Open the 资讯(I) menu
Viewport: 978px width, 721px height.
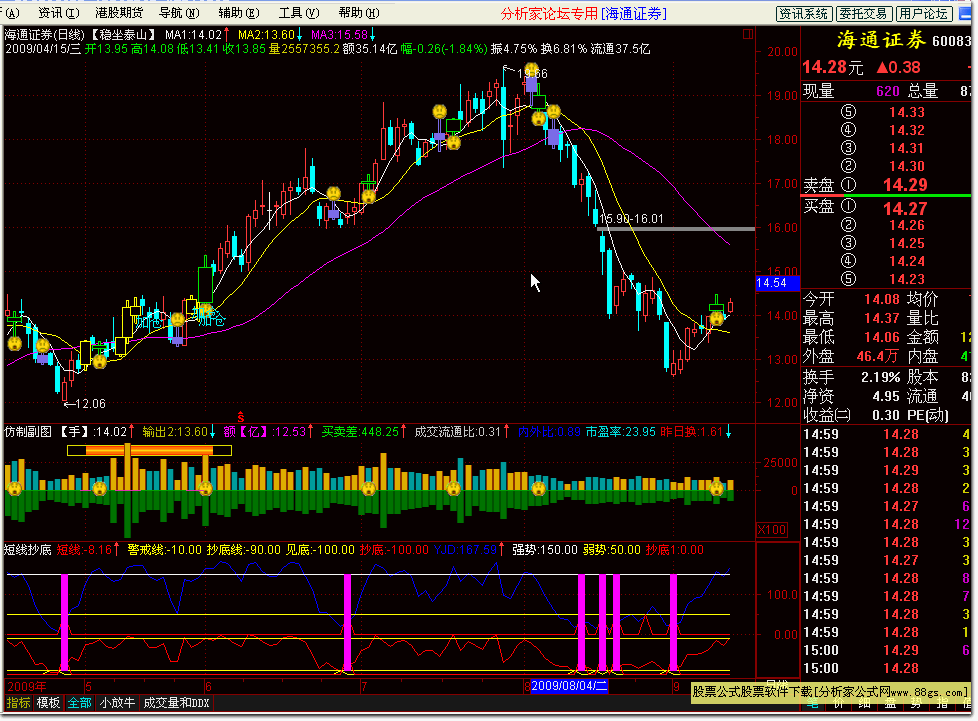point(59,12)
